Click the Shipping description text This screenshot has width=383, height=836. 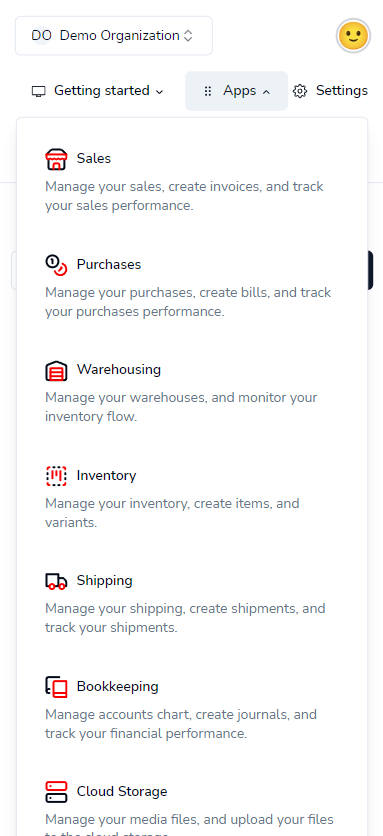[x=185, y=618]
